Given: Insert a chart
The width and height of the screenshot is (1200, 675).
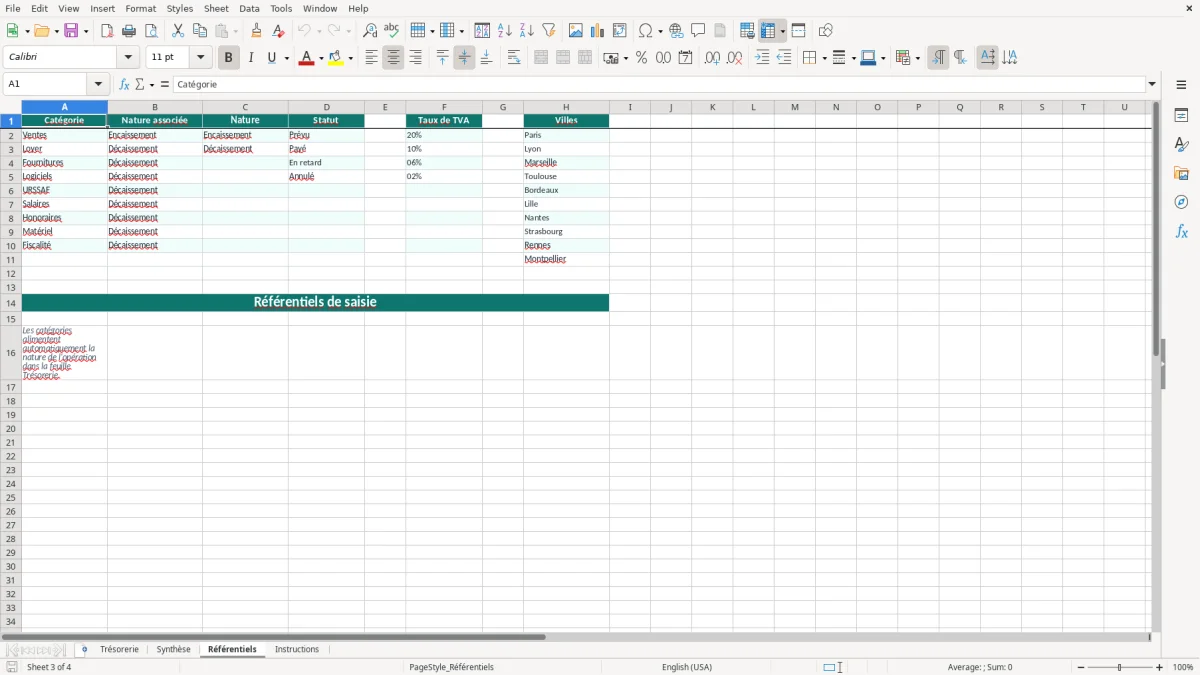Looking at the screenshot, I should (x=598, y=31).
